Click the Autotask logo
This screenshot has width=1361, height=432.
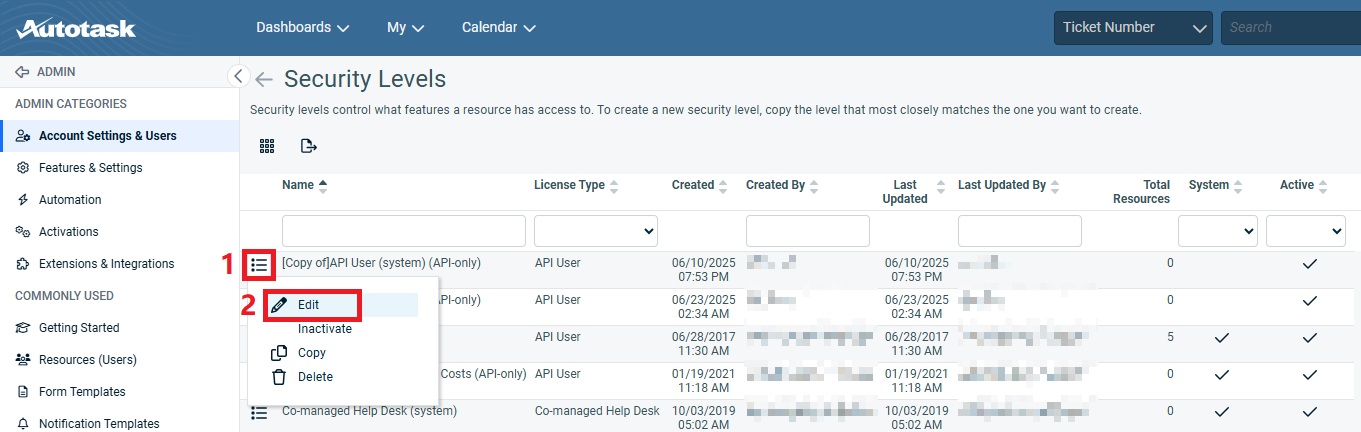pos(76,28)
